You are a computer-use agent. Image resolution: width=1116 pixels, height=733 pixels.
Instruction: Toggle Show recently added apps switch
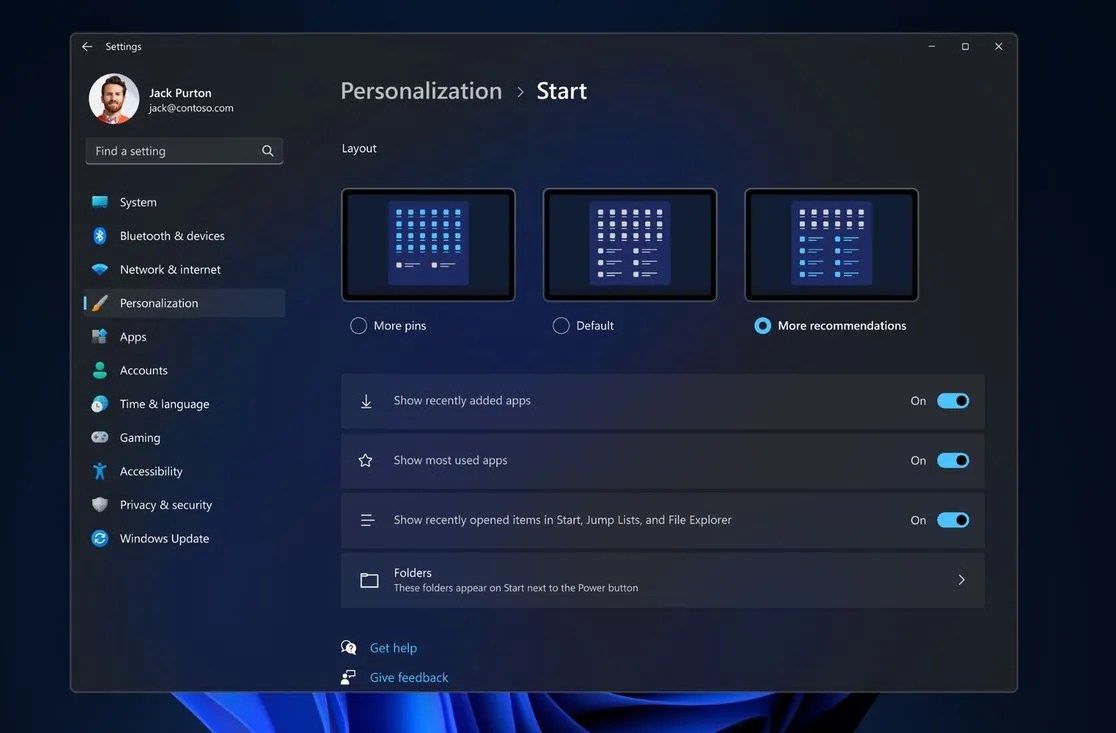click(952, 401)
